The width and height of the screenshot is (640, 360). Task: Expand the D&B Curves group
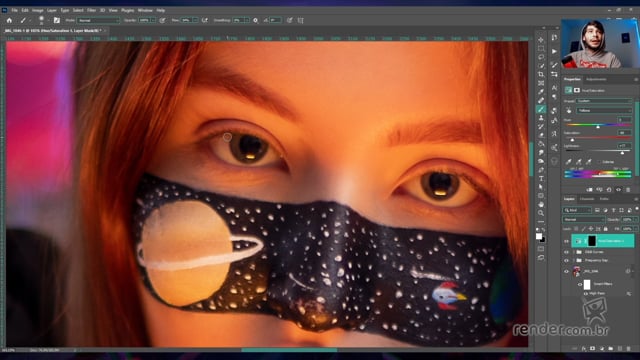(x=573, y=252)
